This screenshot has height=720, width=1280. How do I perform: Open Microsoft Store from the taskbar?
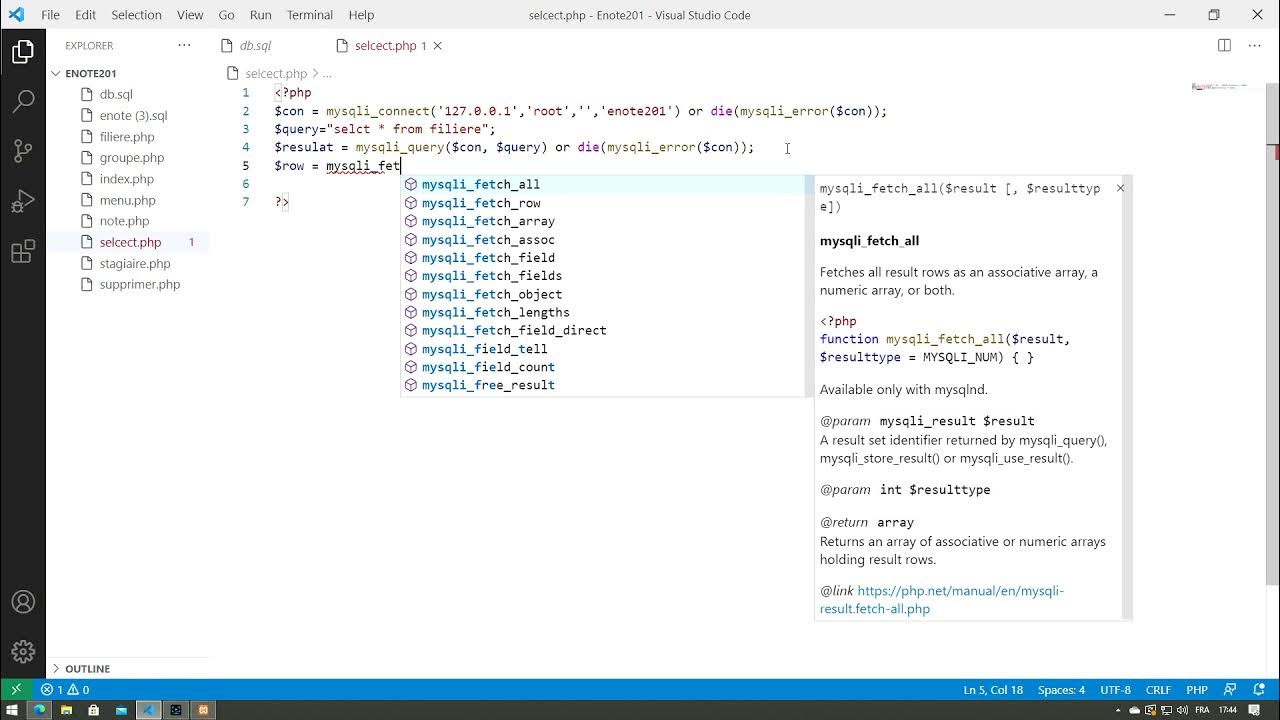(93, 710)
